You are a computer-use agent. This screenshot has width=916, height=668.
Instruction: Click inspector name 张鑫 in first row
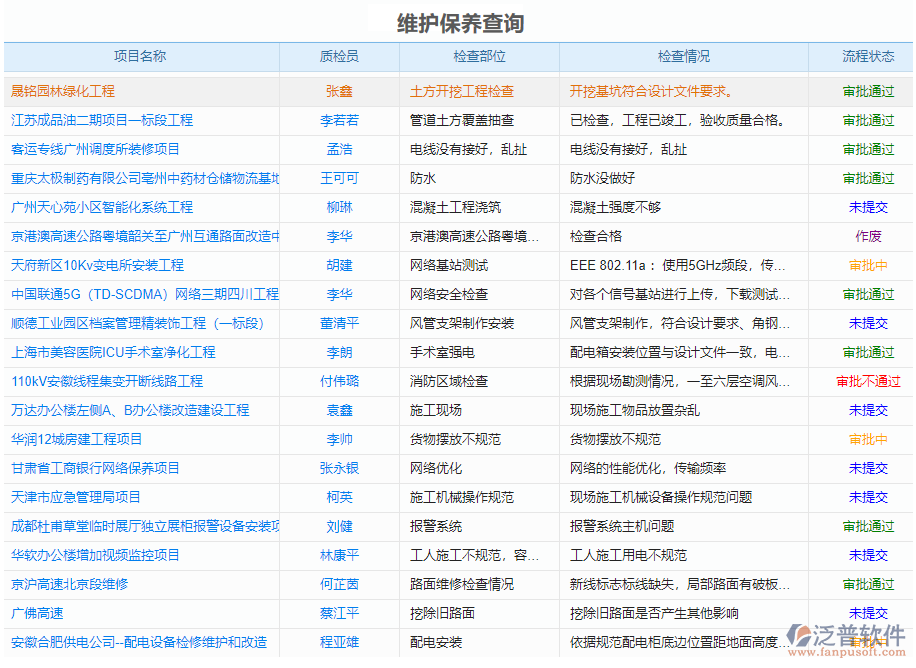[338, 90]
